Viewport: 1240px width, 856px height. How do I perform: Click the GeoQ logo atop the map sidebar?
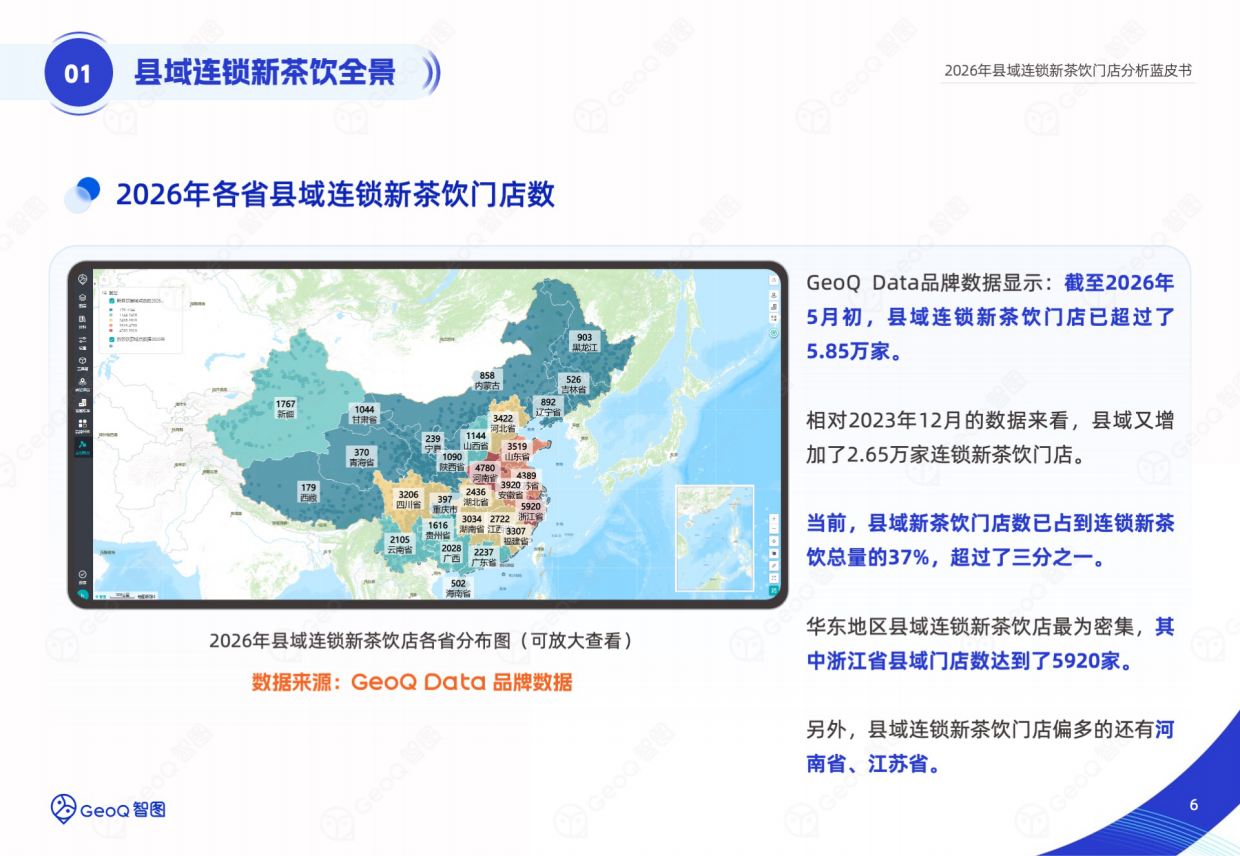pyautogui.click(x=83, y=280)
